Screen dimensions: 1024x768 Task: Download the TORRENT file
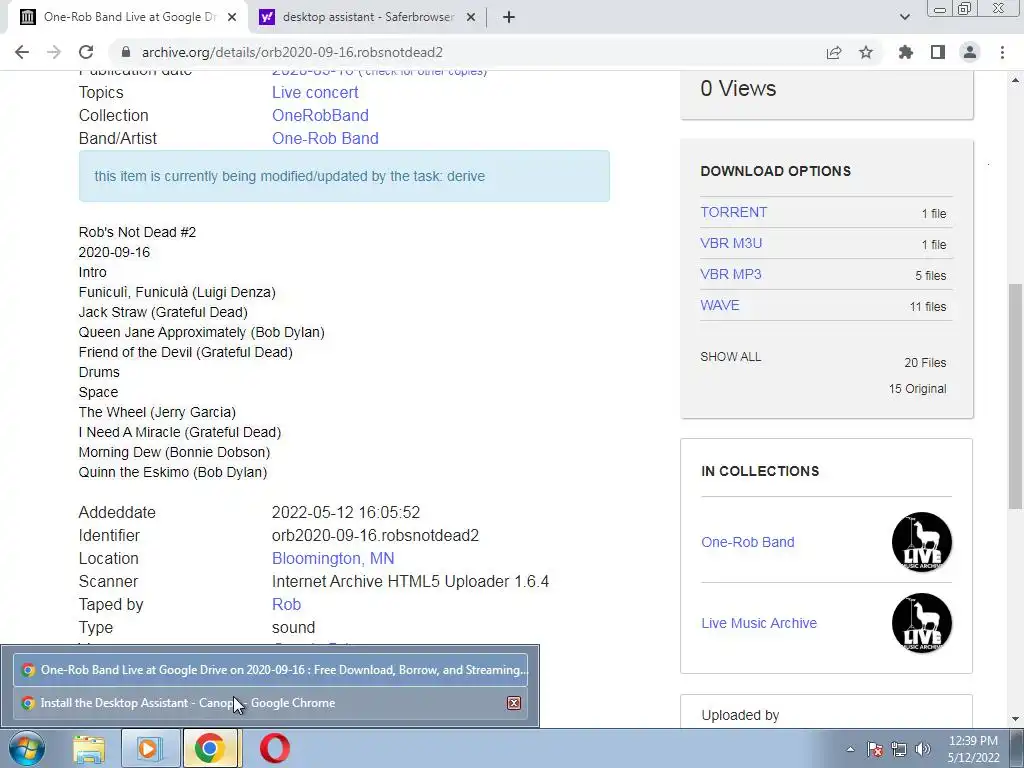pyautogui.click(x=733, y=212)
